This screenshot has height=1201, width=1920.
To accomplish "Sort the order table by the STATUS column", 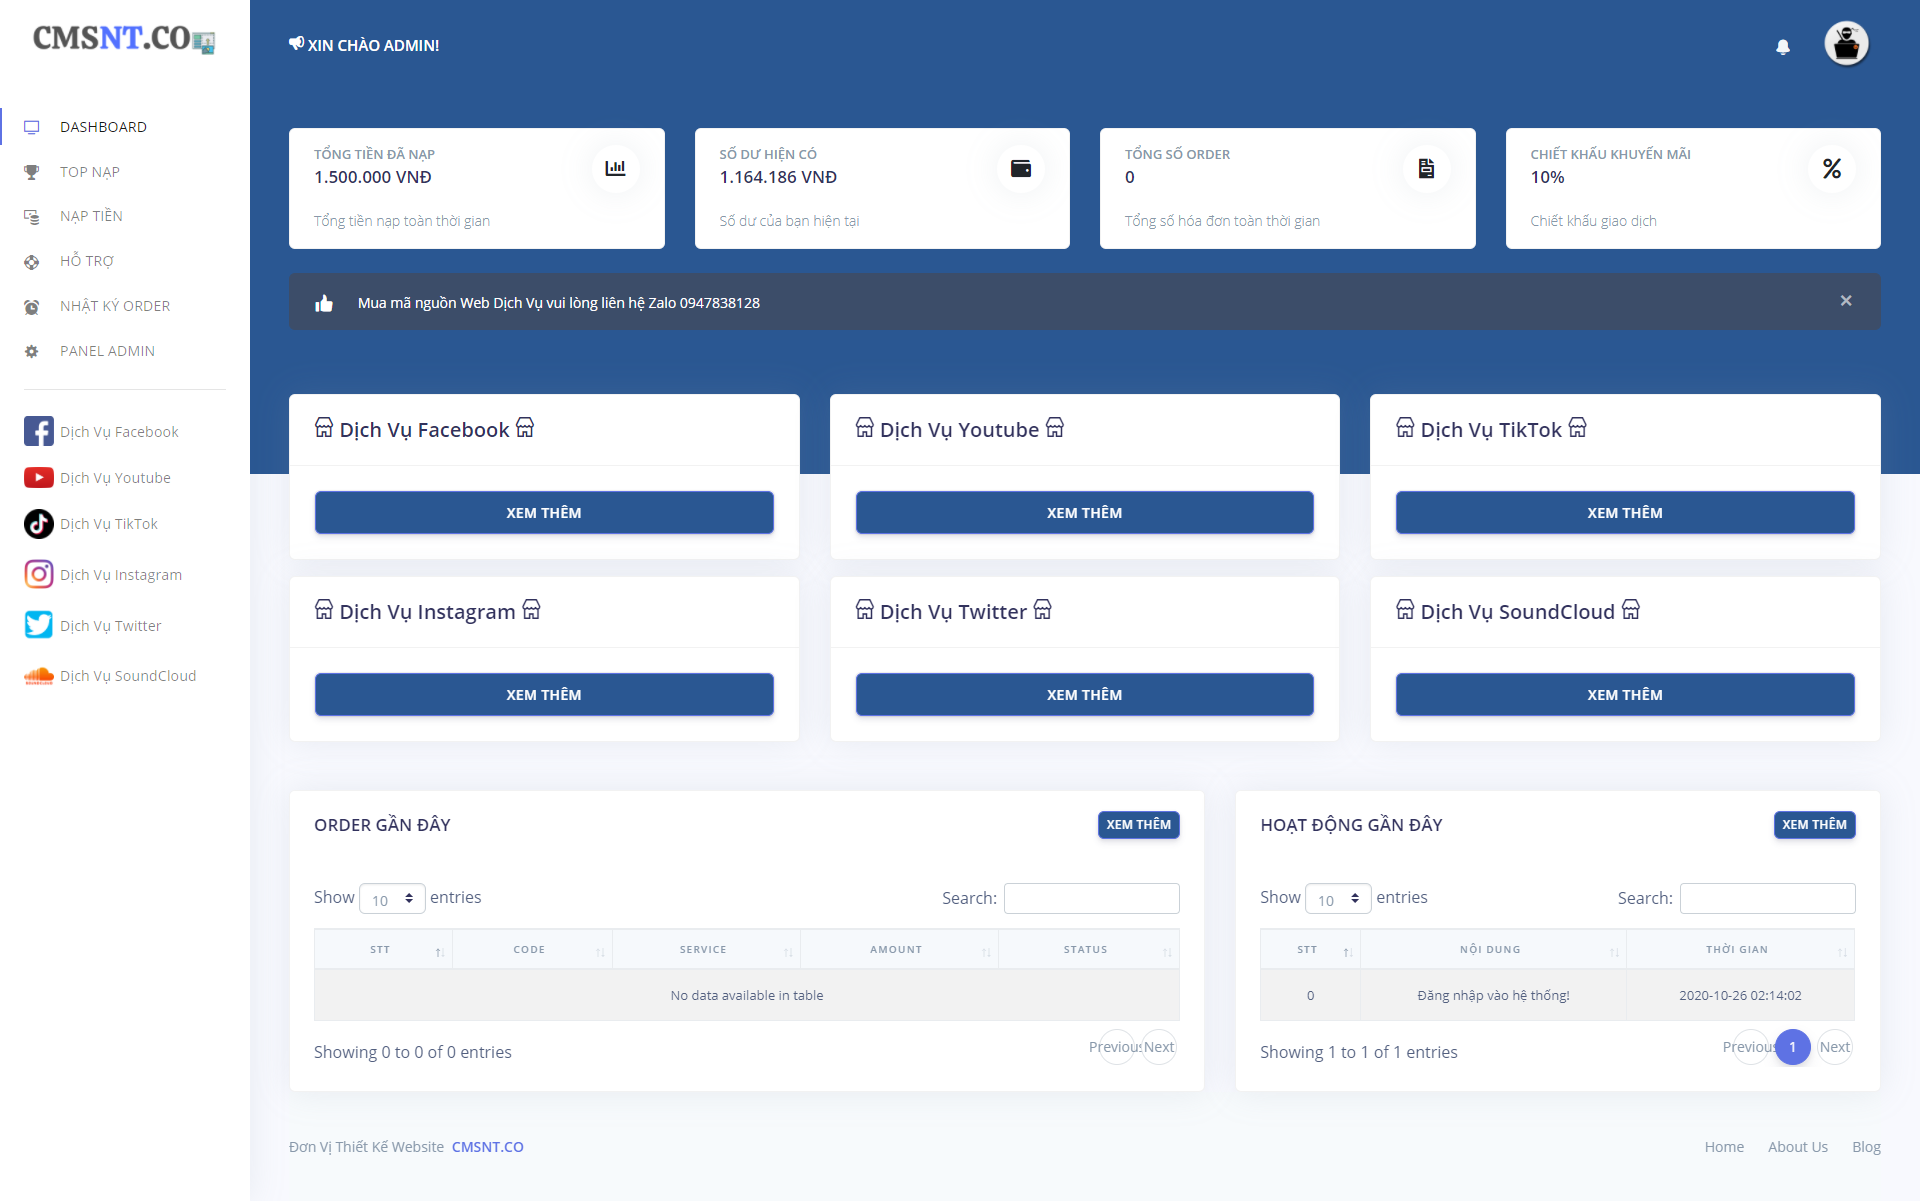I will (1087, 950).
